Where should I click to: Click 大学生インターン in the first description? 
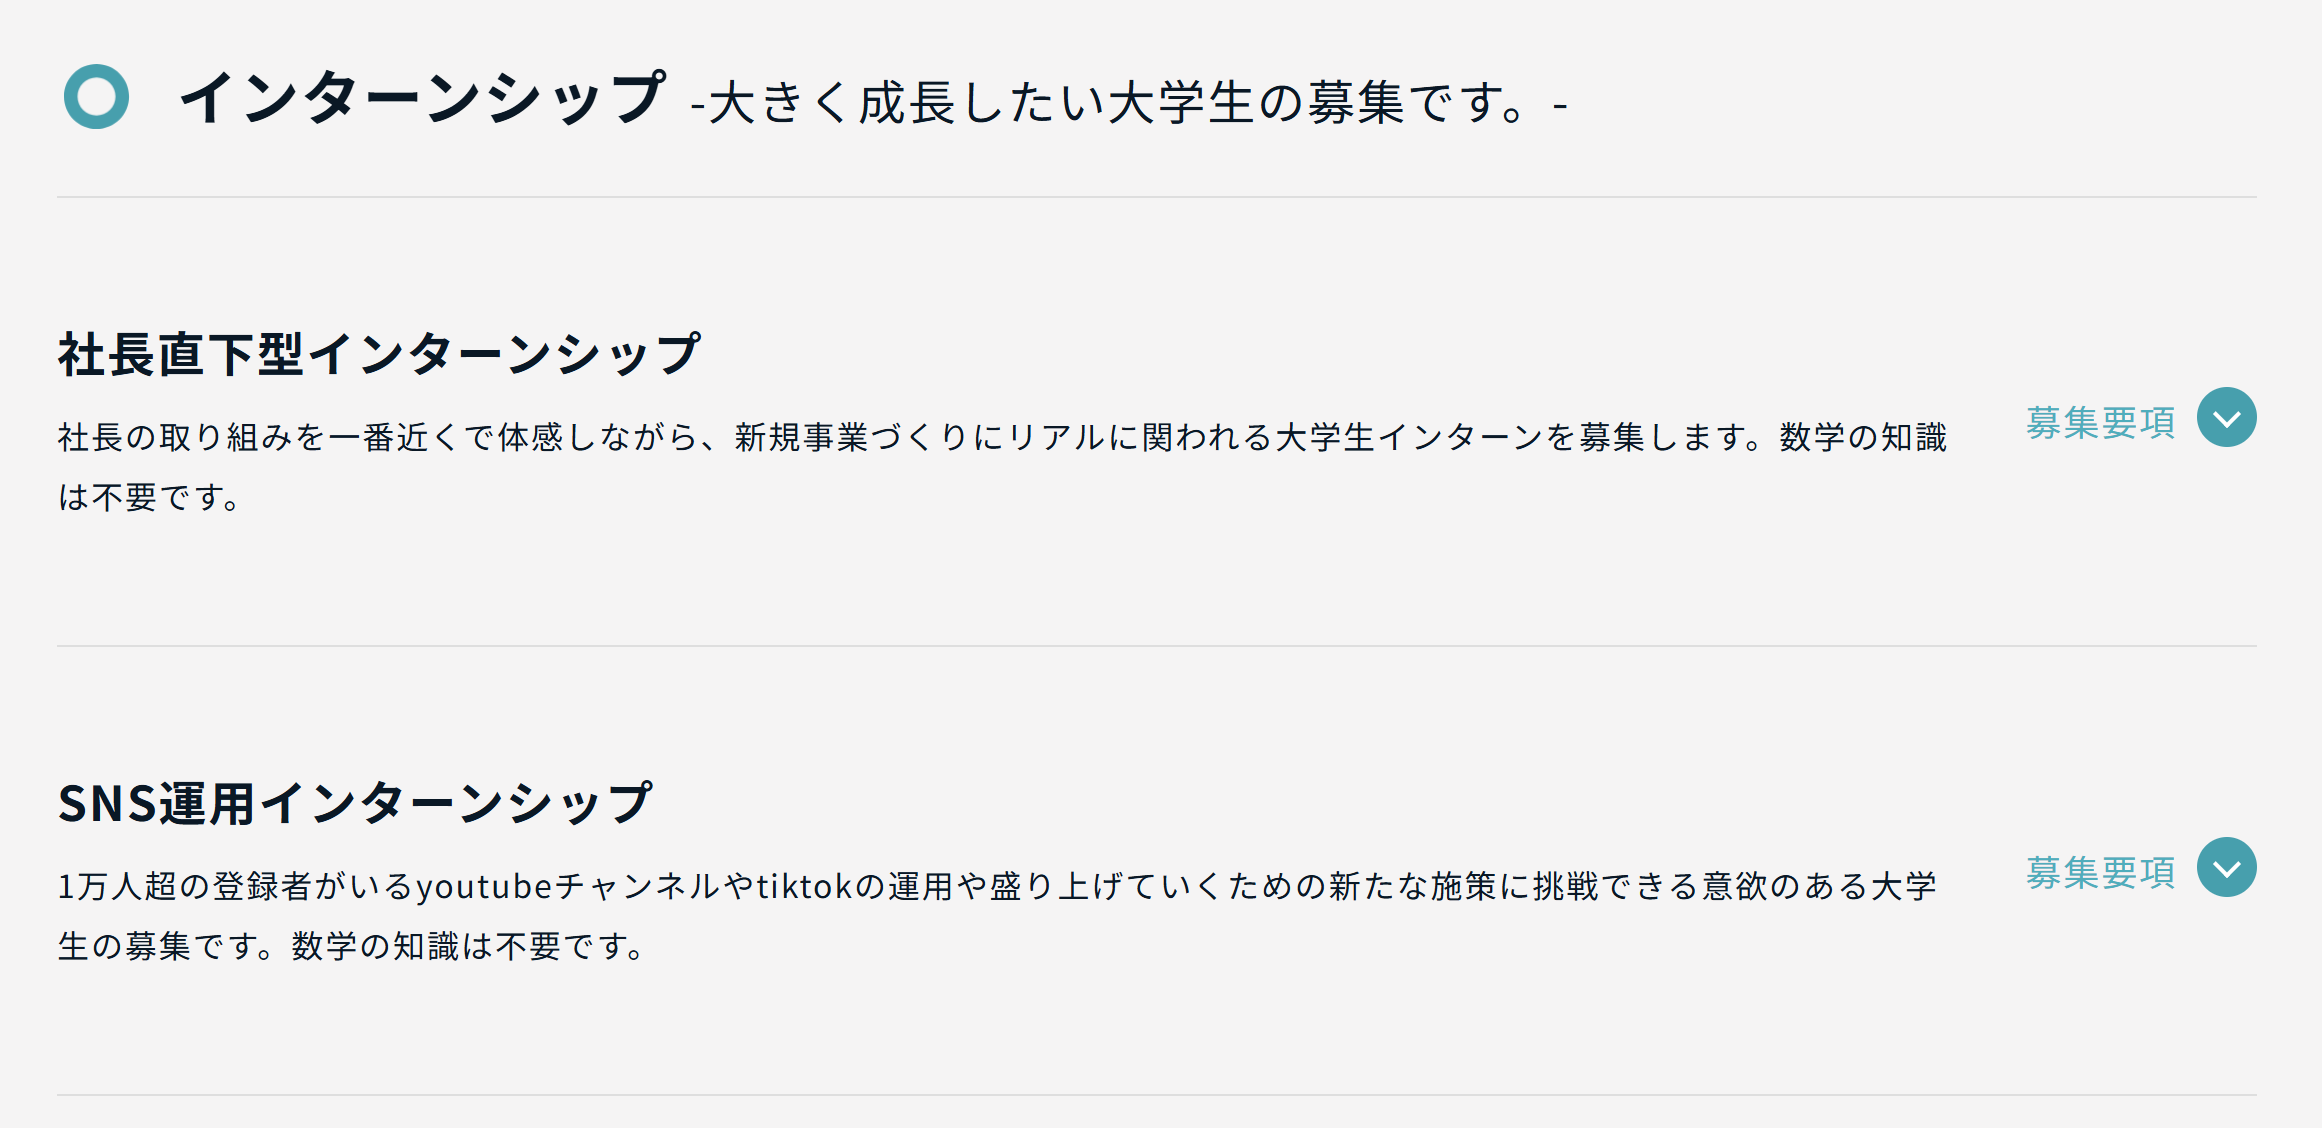pos(1410,437)
